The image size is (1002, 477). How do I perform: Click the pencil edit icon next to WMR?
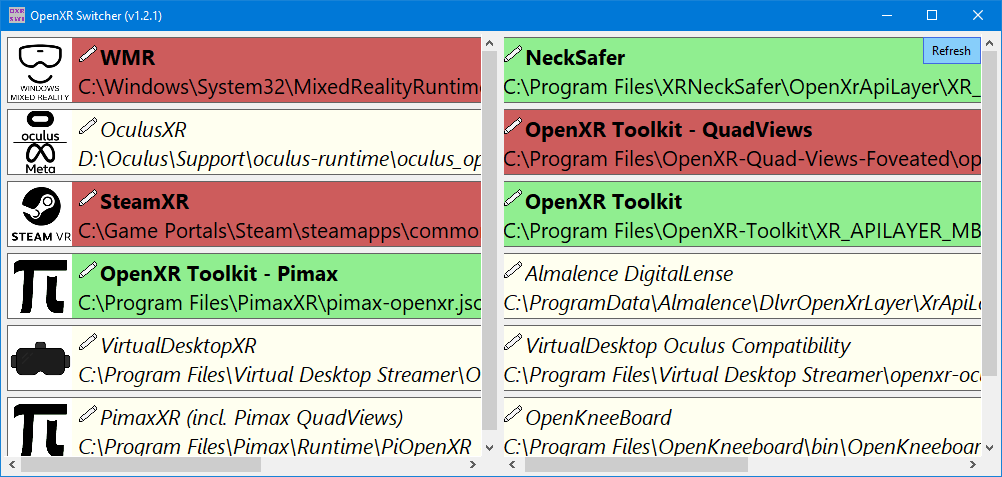(x=87, y=54)
